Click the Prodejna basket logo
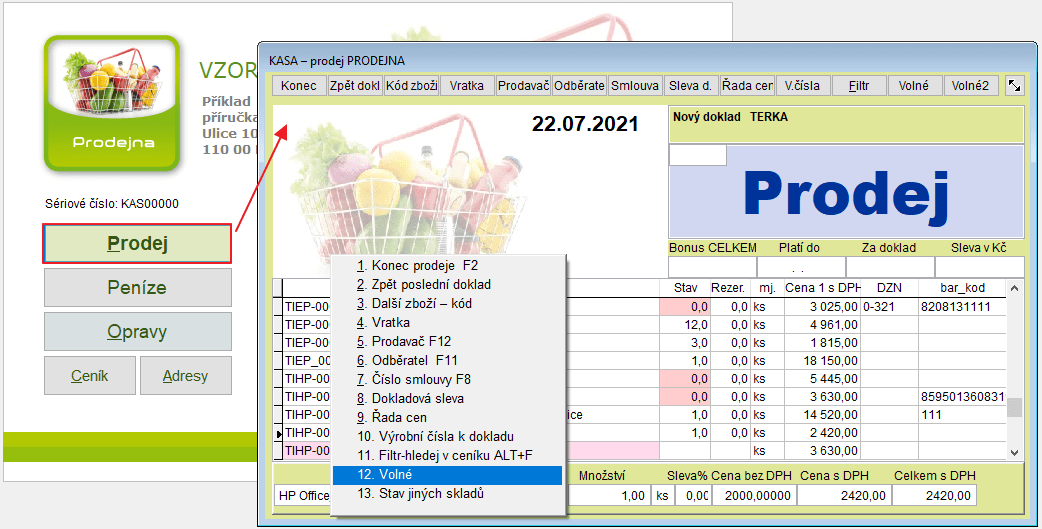1042x529 pixels. click(x=112, y=103)
